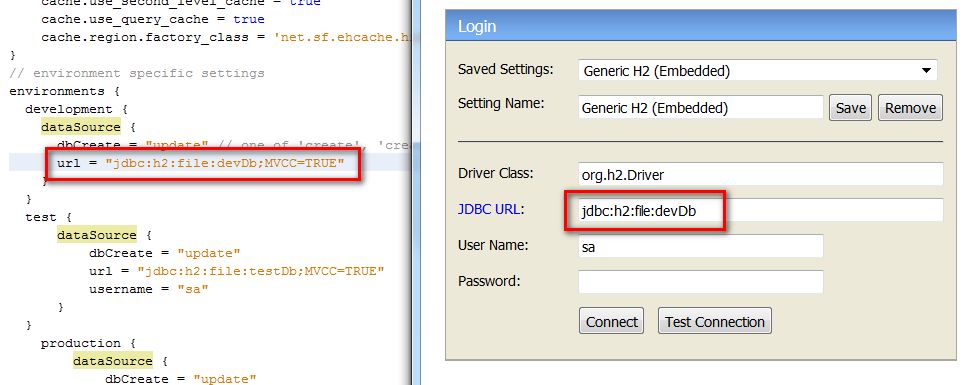The height and width of the screenshot is (385, 971).
Task: Open the Saved Settings dropdown
Action: click(757, 71)
